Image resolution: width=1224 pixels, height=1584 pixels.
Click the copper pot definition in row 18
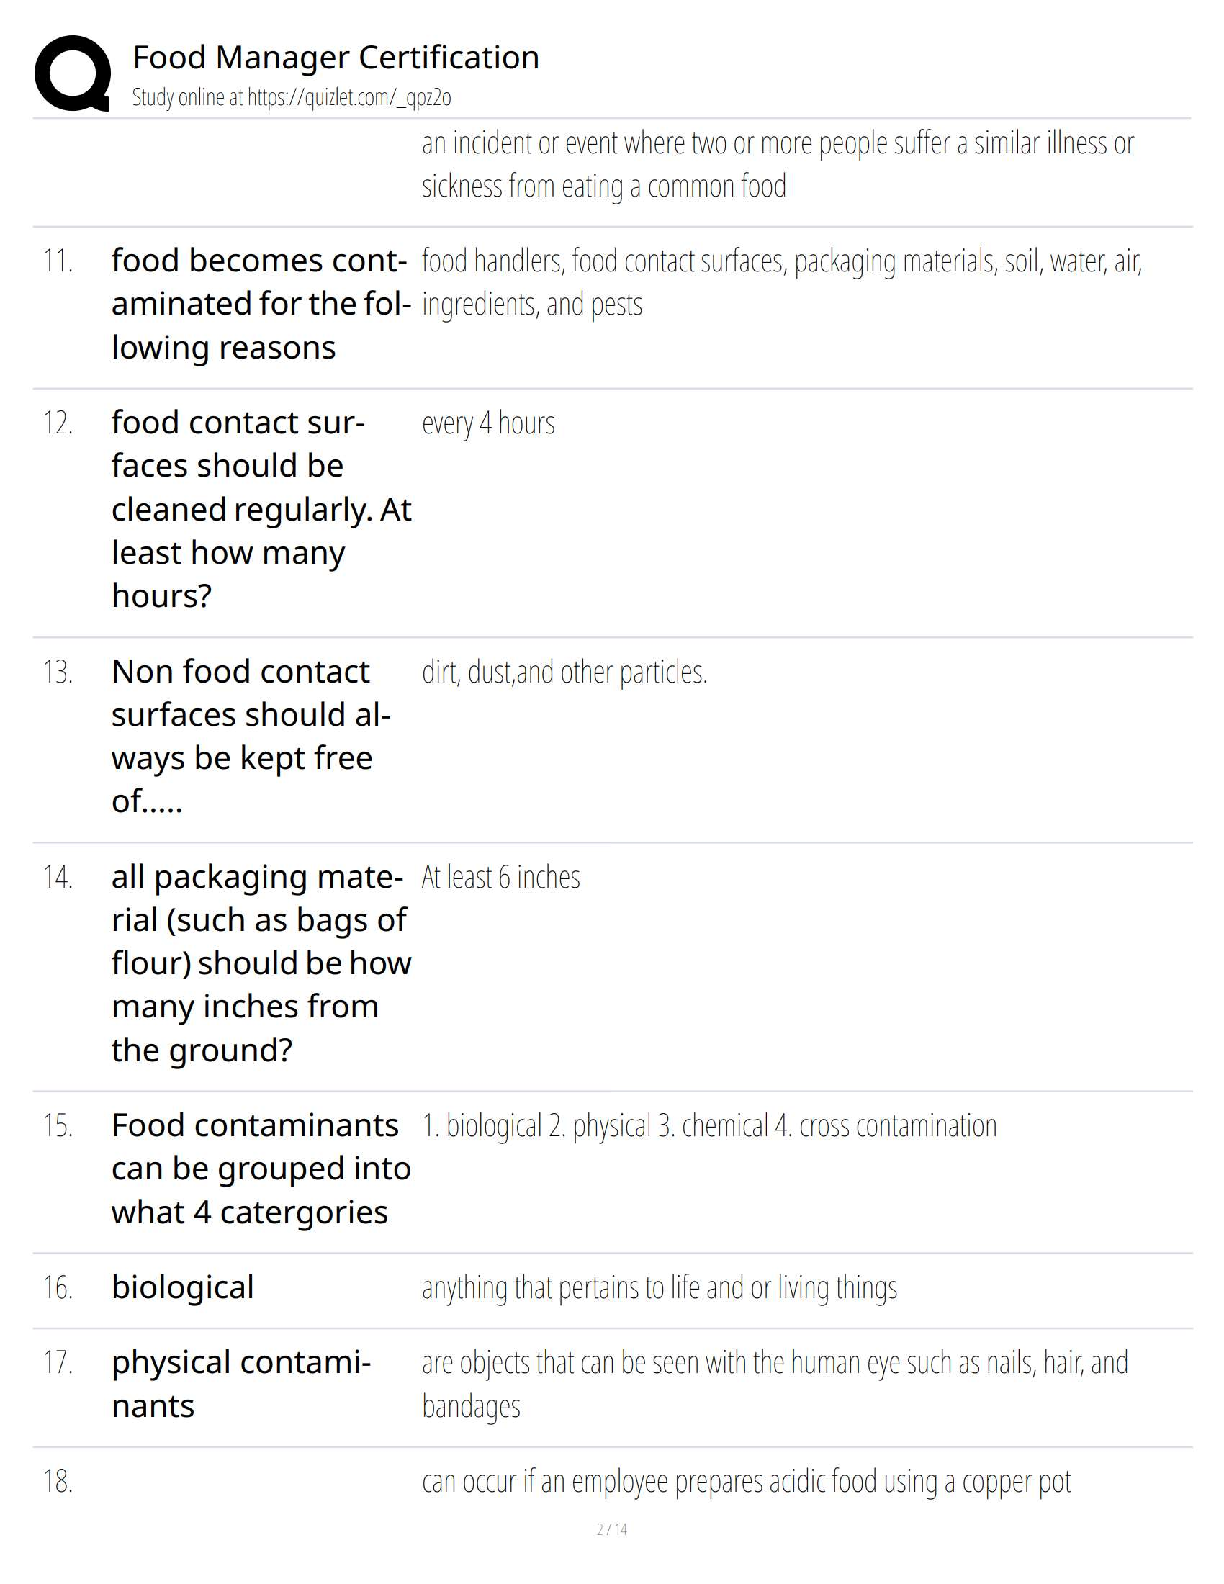coord(746,1481)
